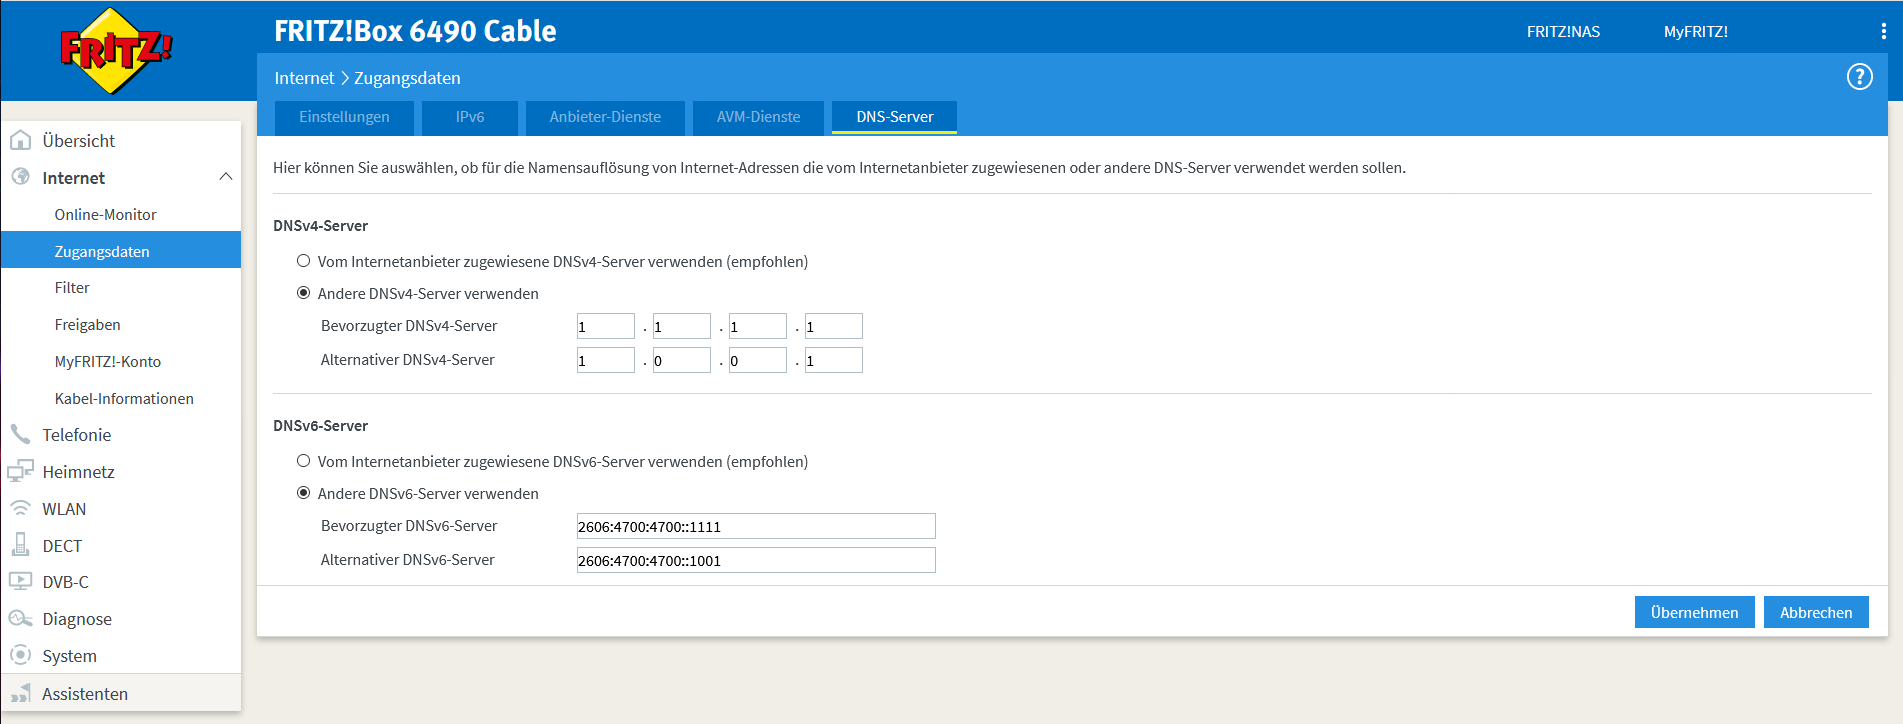Click the Diagnose icon
Screen dimensions: 1903x724
pyautogui.click(x=20, y=618)
